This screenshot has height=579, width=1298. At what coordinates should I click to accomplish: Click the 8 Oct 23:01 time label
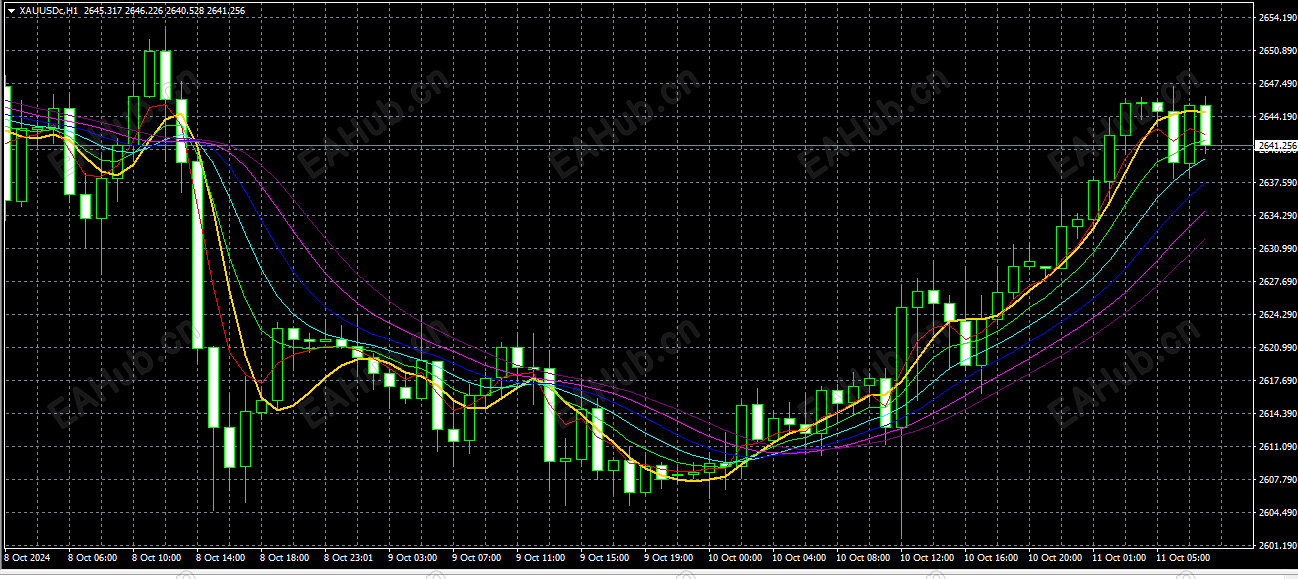coord(349,557)
